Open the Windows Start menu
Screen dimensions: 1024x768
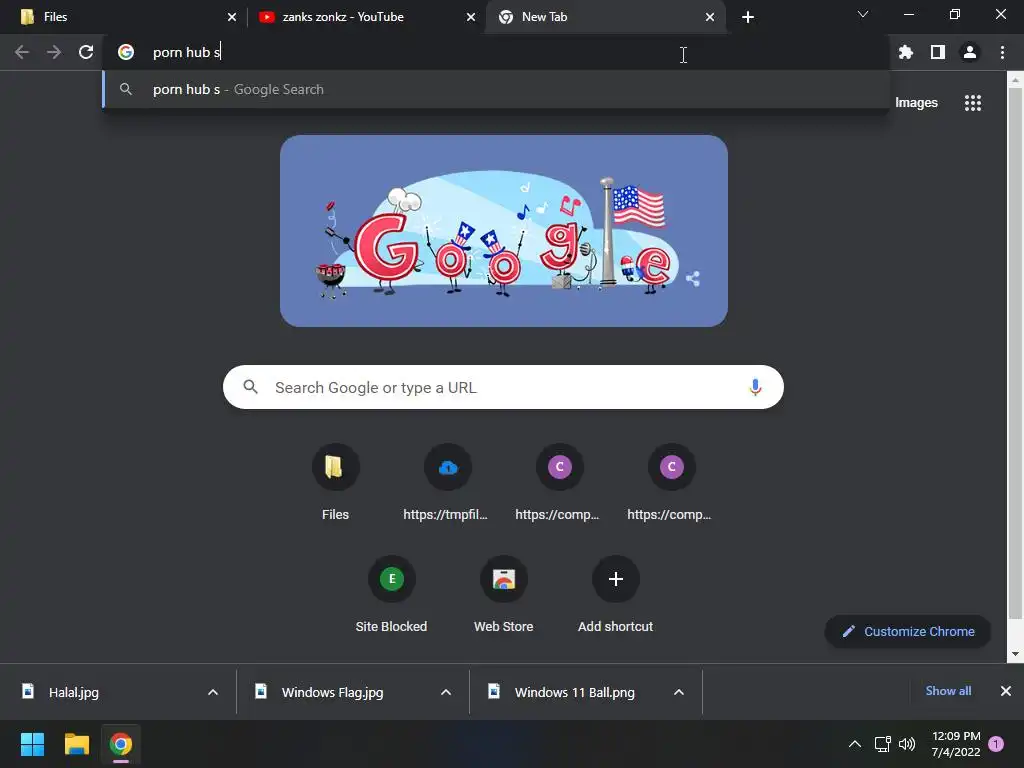(x=32, y=744)
